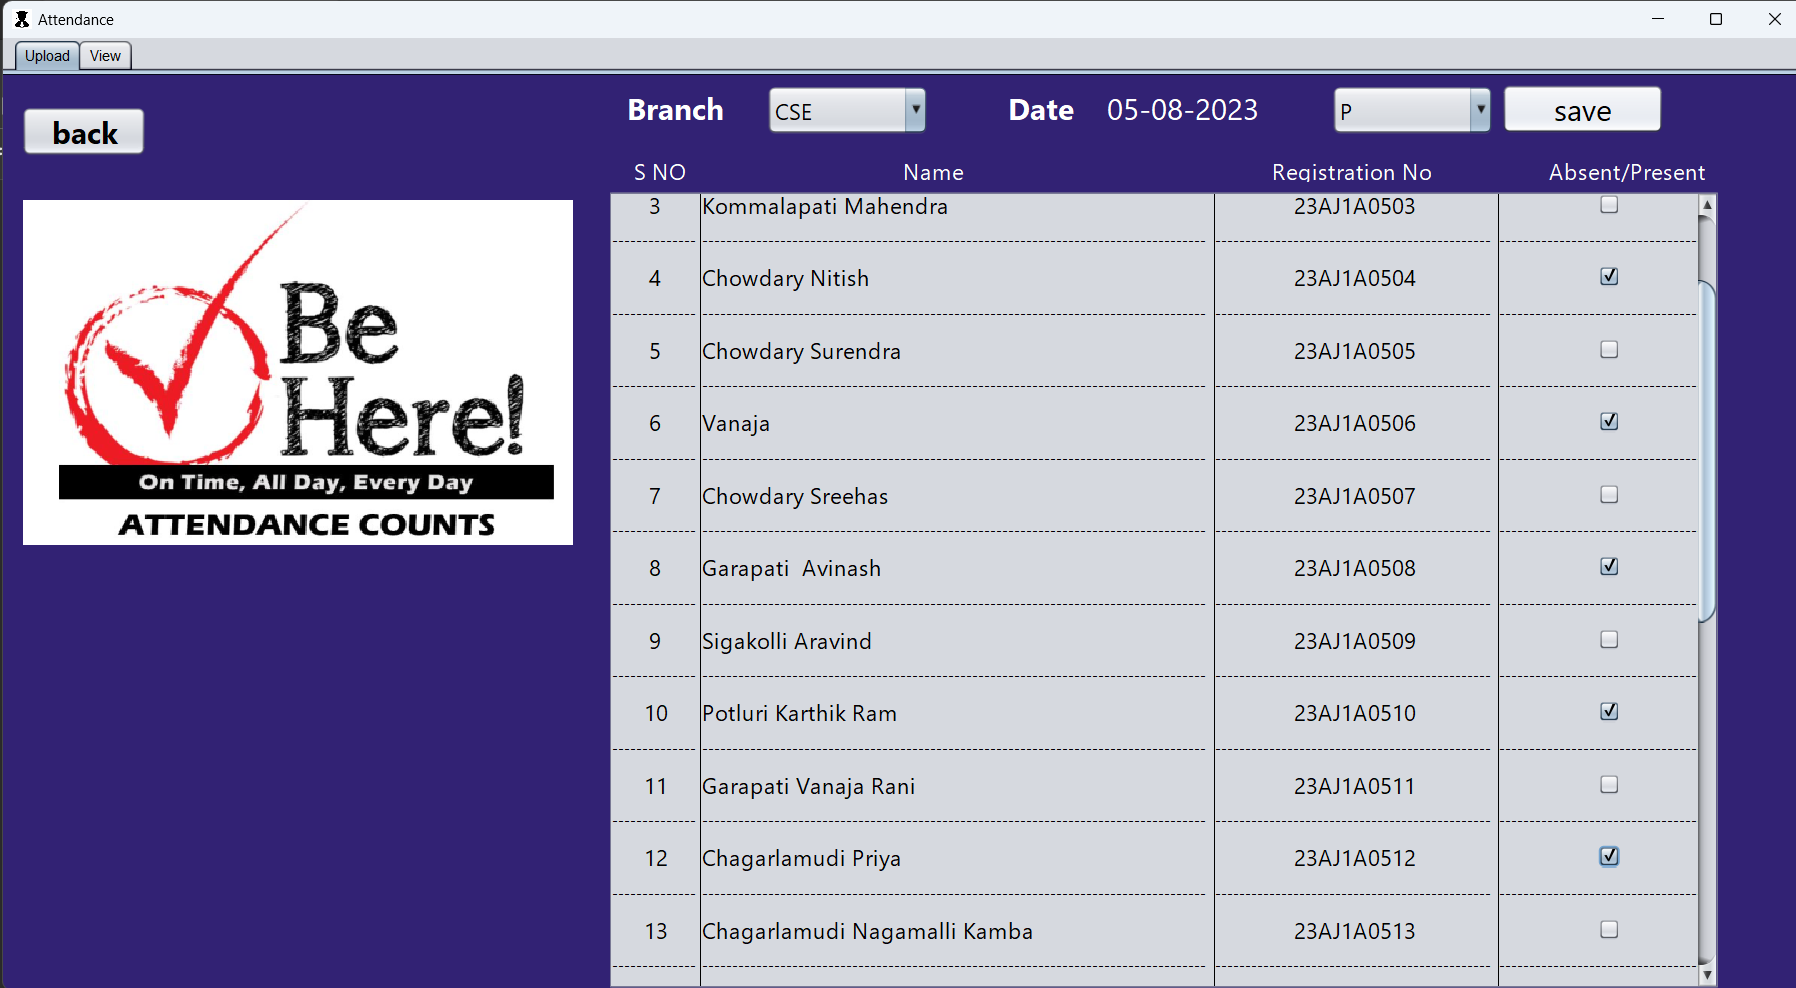Viewport: 1796px width, 988px height.
Task: Click registration number 23AJ1A0513
Action: [1354, 932]
